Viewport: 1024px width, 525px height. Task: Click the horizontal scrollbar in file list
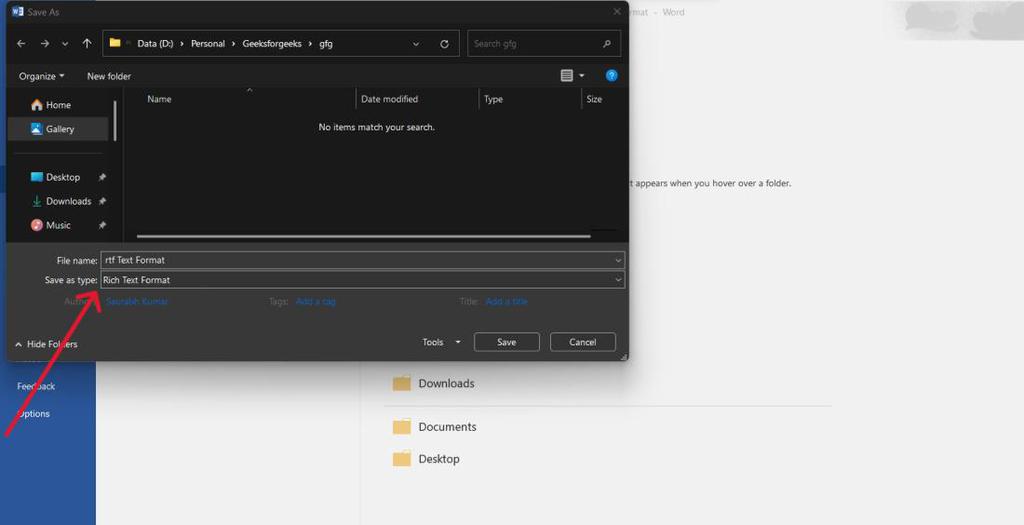click(363, 236)
